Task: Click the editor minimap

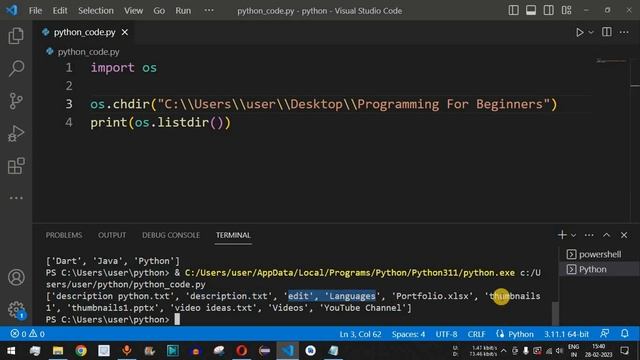Action: [x=611, y=61]
